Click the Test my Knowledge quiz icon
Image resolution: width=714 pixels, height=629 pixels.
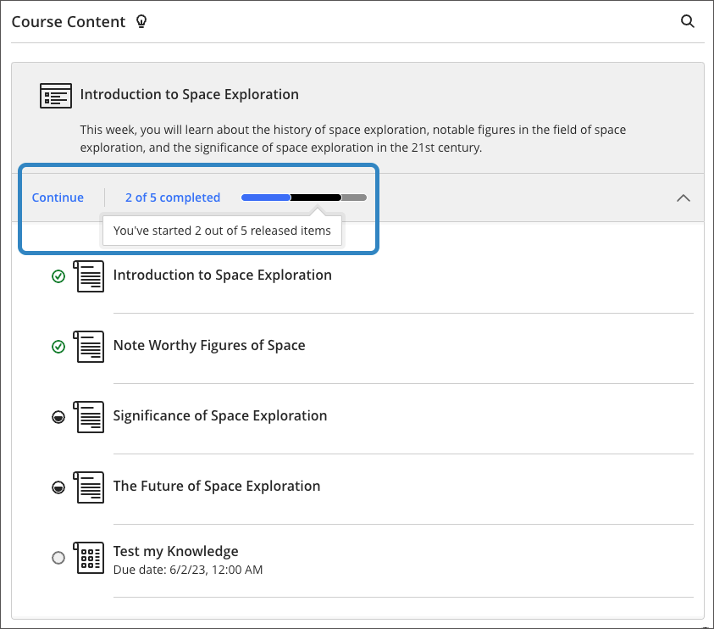pos(89,558)
